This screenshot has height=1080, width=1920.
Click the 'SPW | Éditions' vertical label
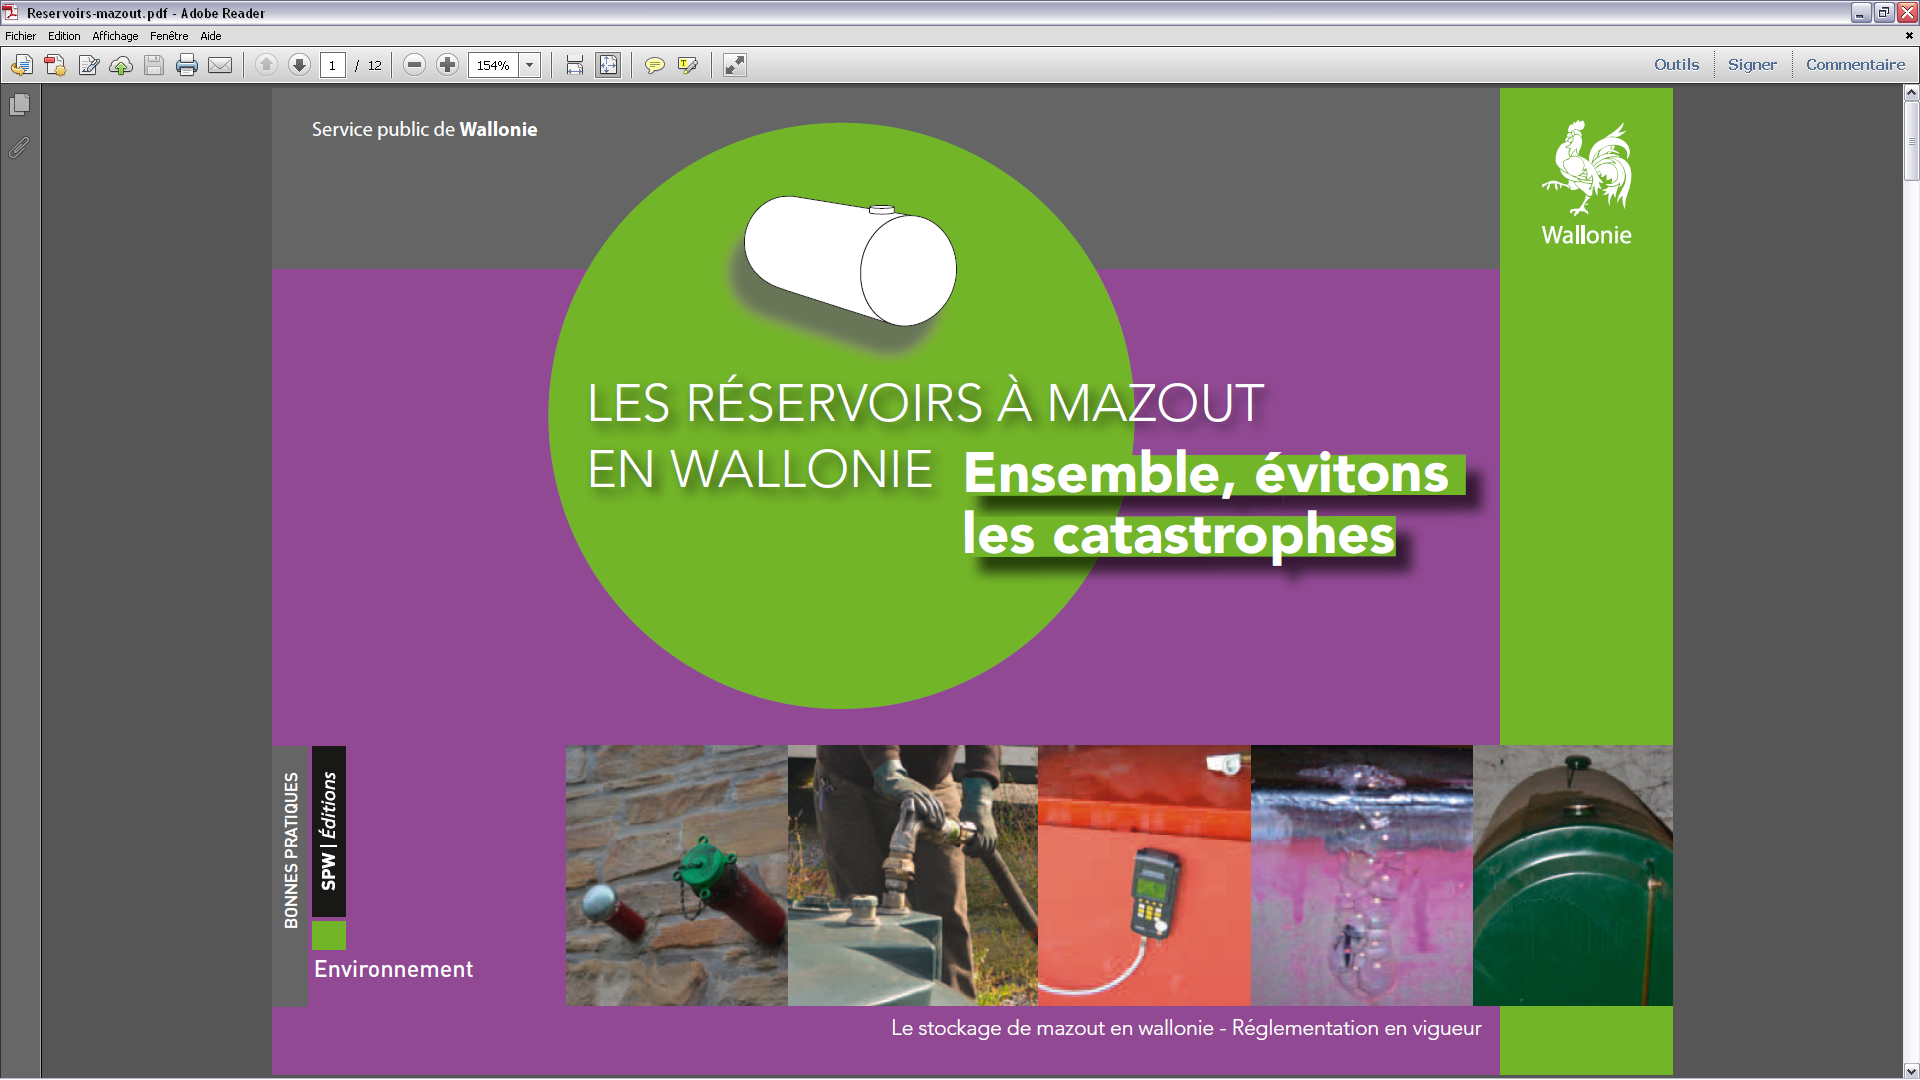328,831
